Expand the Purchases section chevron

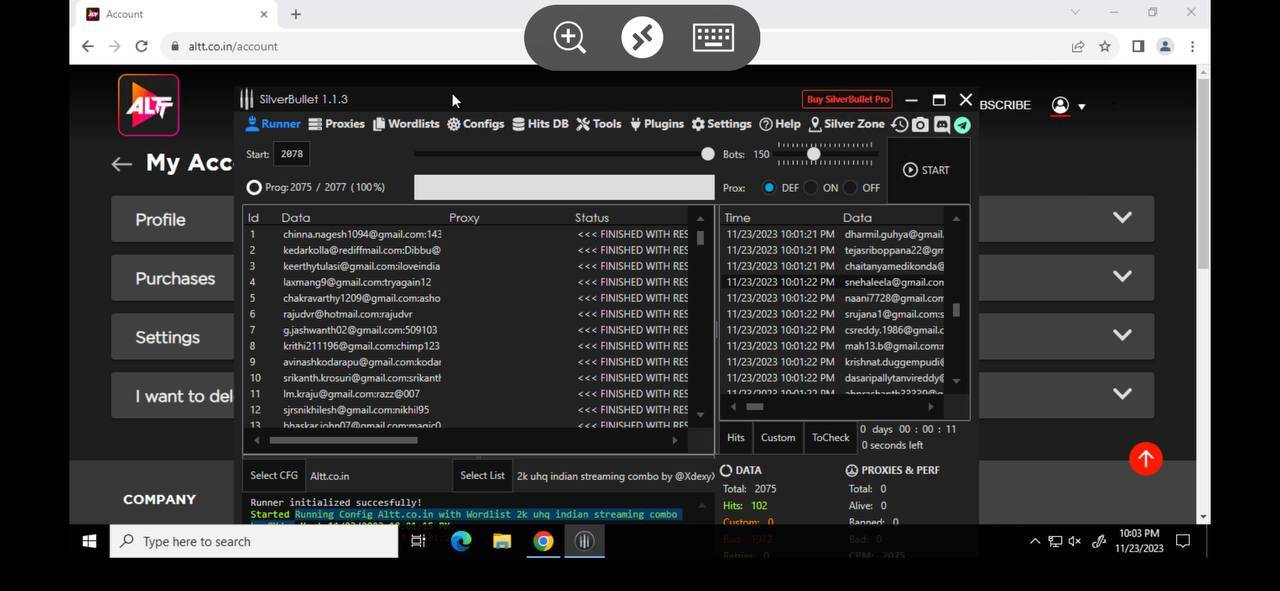click(1122, 277)
